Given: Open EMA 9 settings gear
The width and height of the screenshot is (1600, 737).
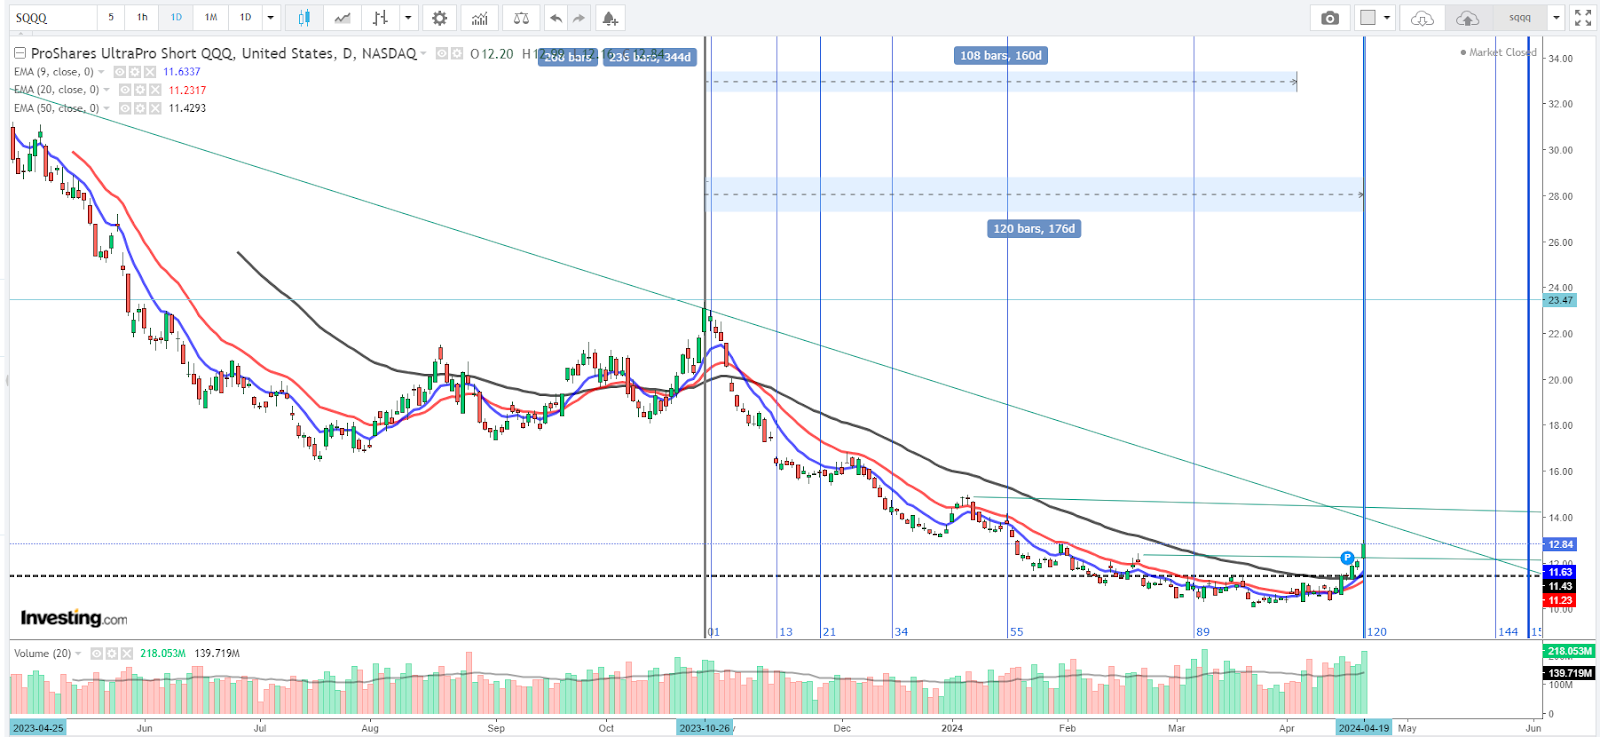Looking at the screenshot, I should (x=135, y=72).
